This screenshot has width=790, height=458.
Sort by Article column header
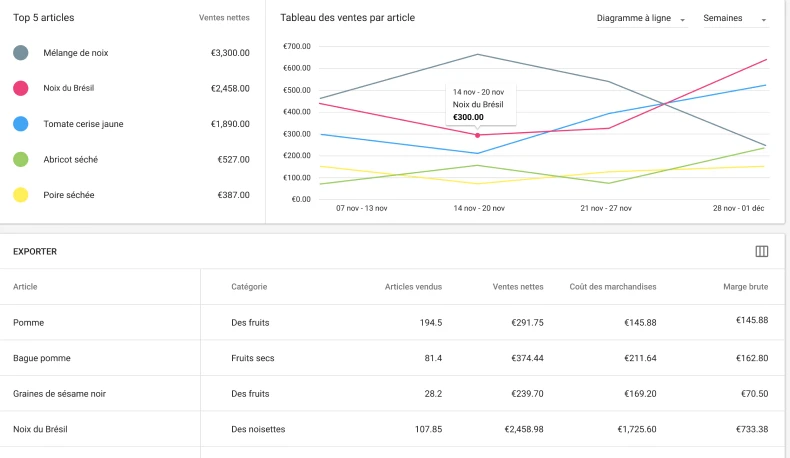26,287
